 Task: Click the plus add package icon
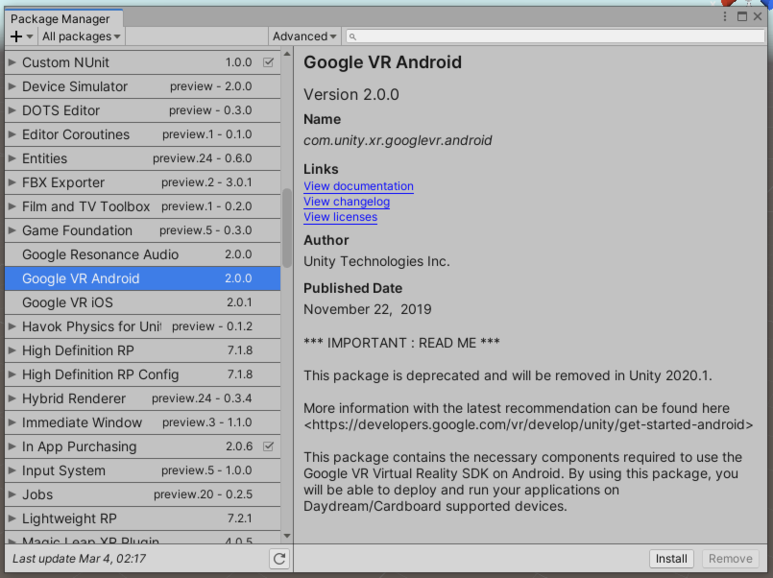pyautogui.click(x=16, y=36)
